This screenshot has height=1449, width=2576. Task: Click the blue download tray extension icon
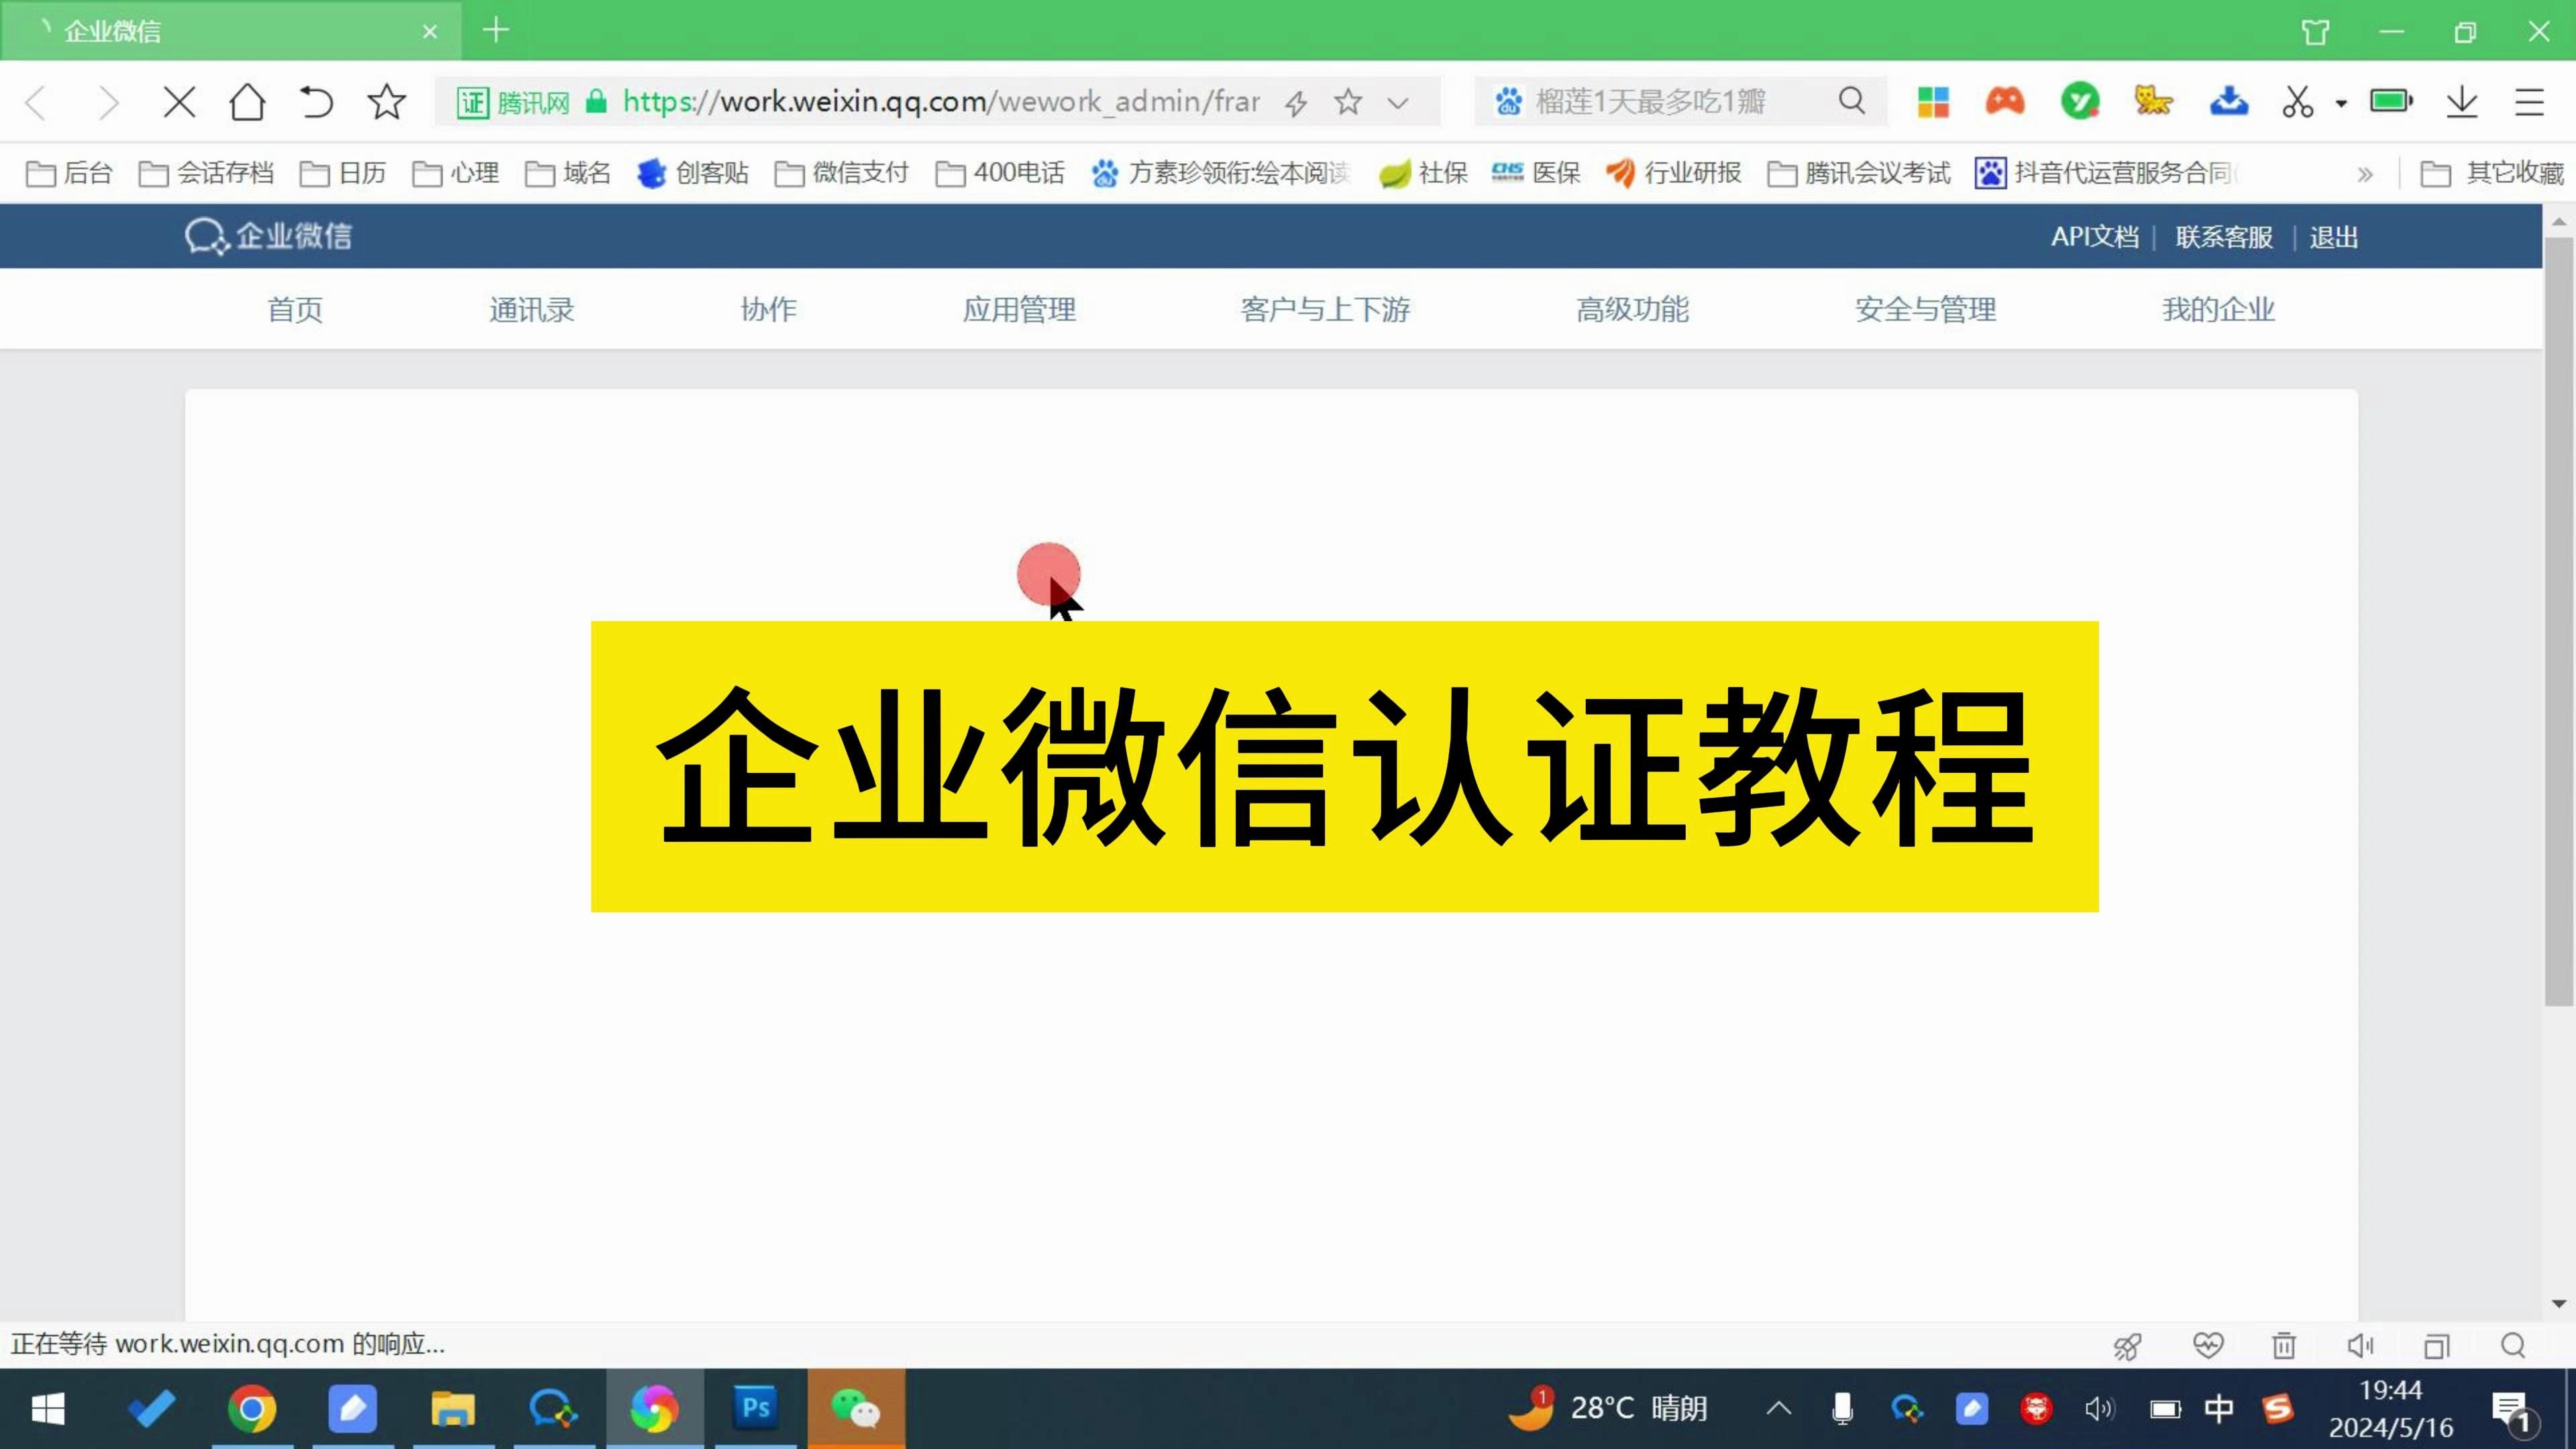[x=2229, y=101]
